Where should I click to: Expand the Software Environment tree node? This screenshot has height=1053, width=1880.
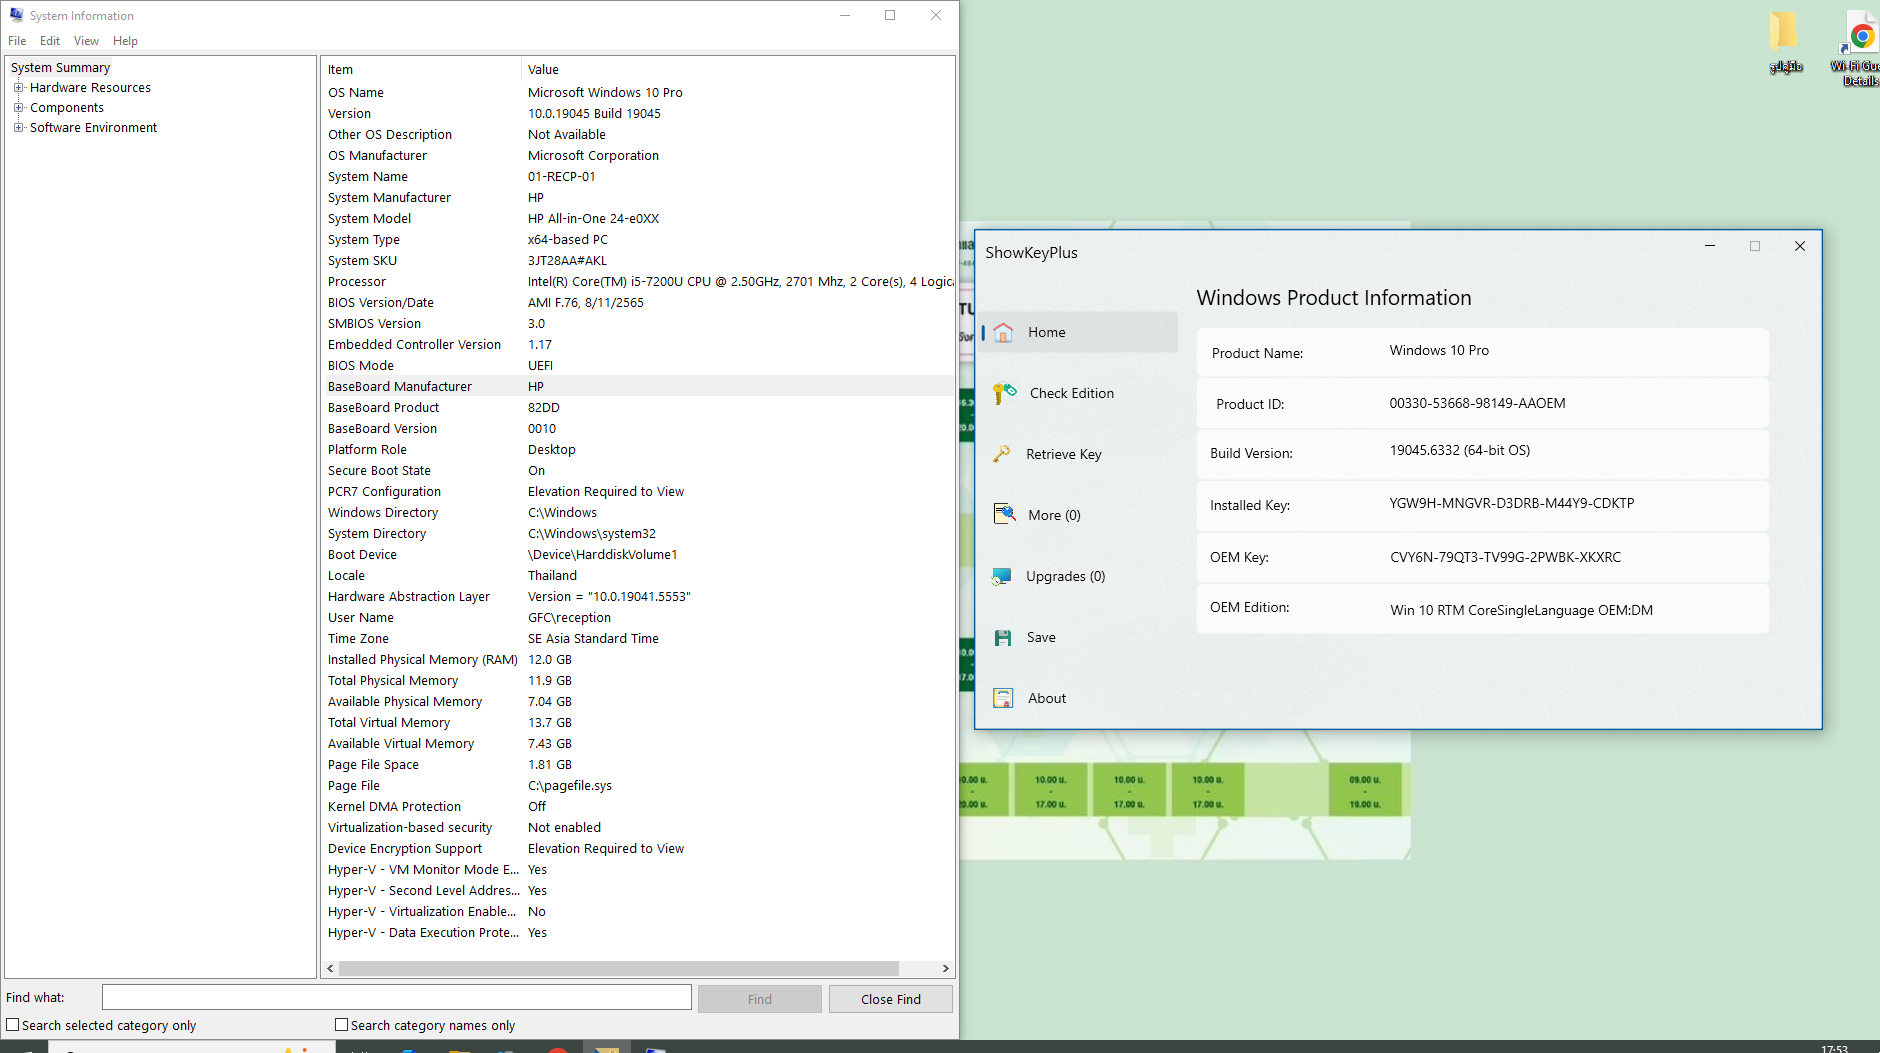18,128
